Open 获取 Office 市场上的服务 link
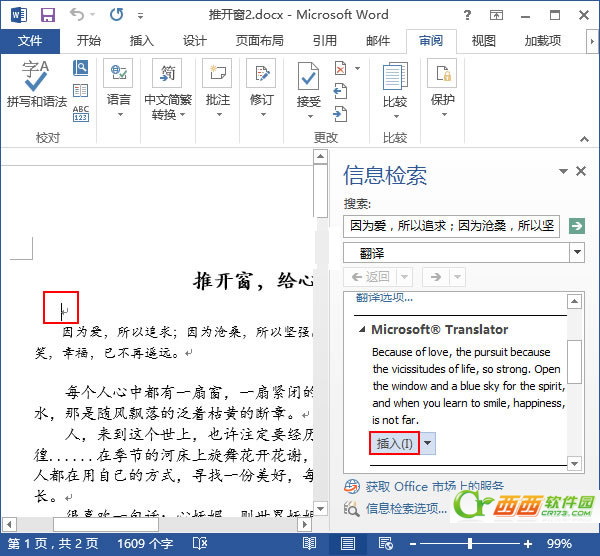Image resolution: width=600 pixels, height=556 pixels. 434,486
